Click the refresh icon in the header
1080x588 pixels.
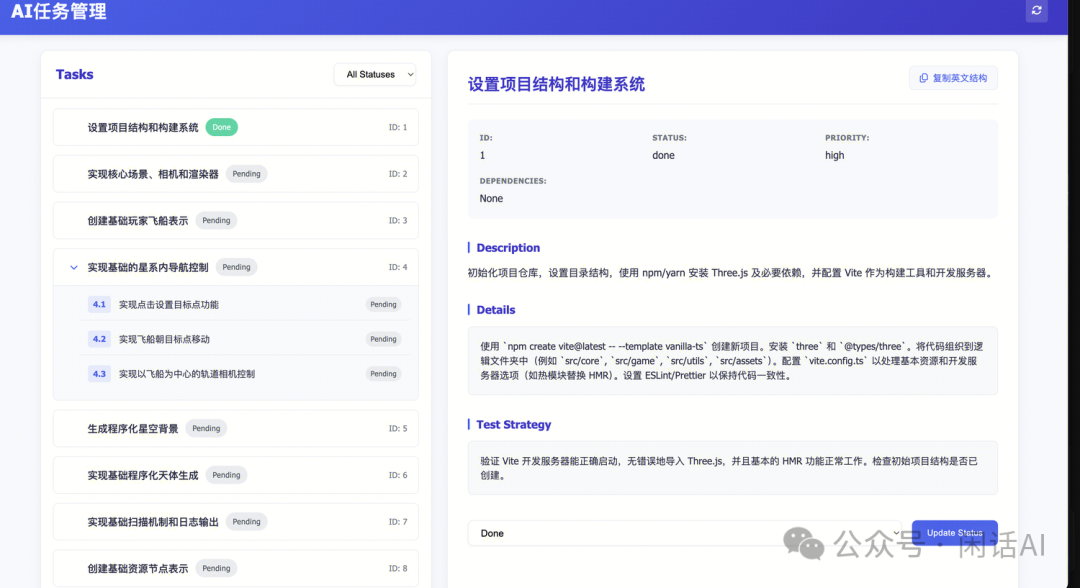1037,11
